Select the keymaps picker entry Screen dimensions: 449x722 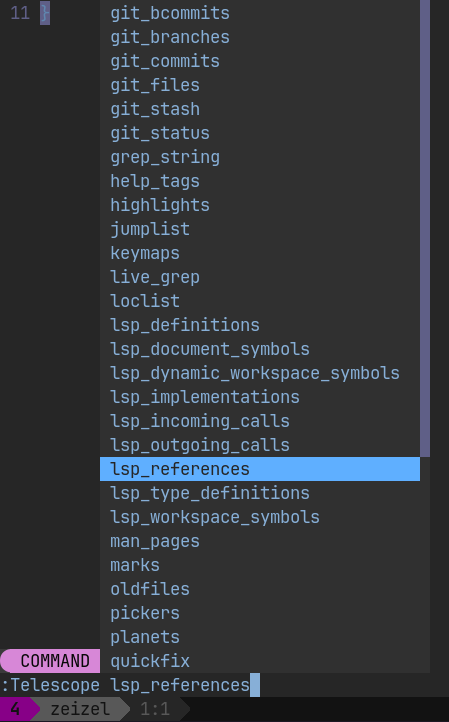260,253
